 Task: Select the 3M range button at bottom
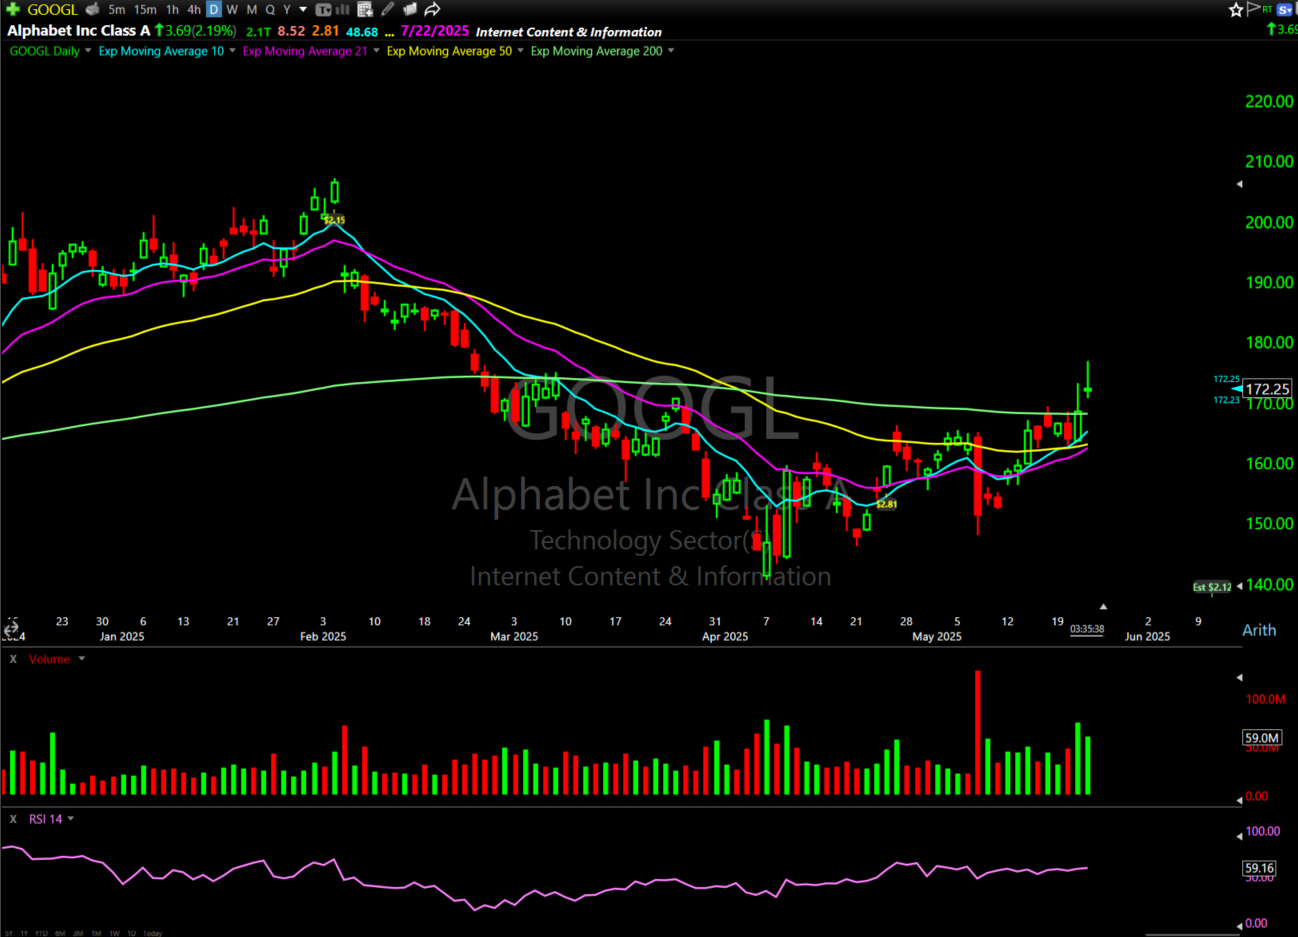78,933
